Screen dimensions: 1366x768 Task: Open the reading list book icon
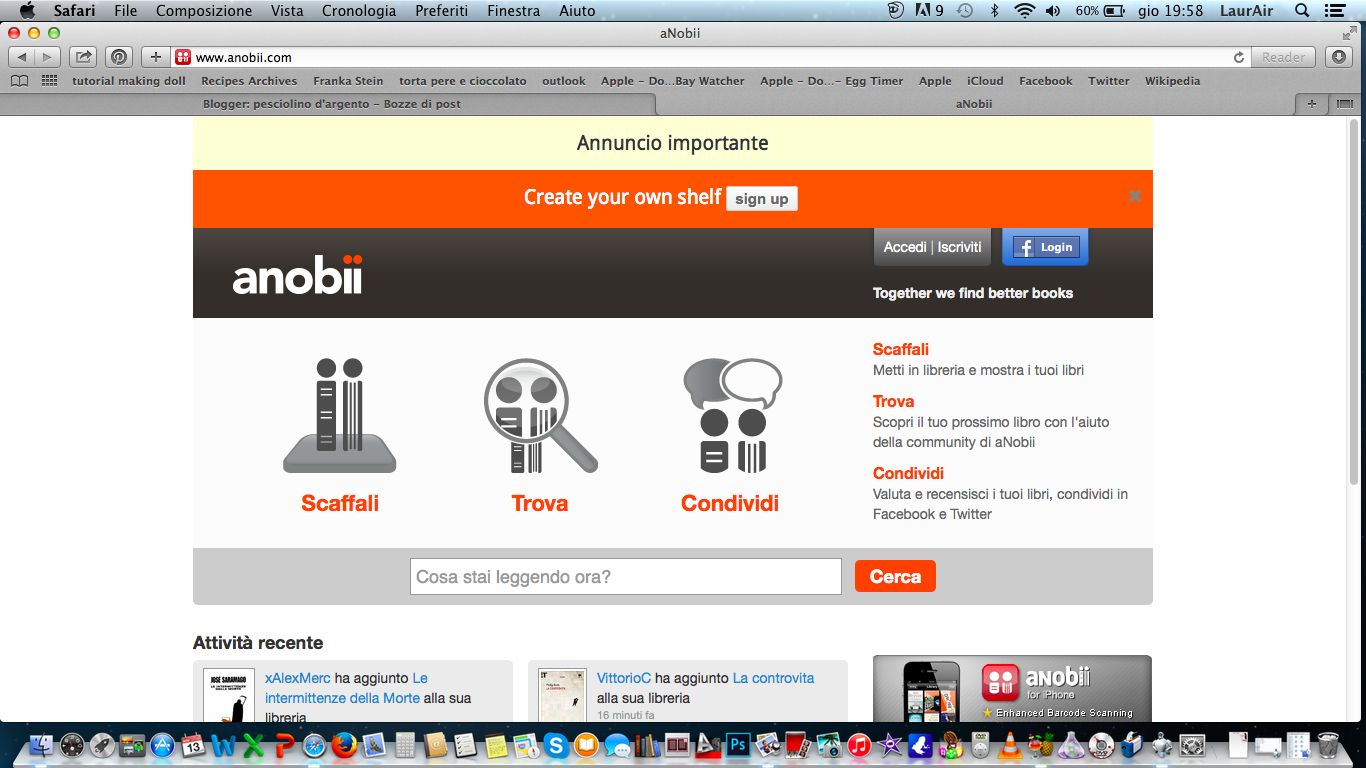click(19, 81)
